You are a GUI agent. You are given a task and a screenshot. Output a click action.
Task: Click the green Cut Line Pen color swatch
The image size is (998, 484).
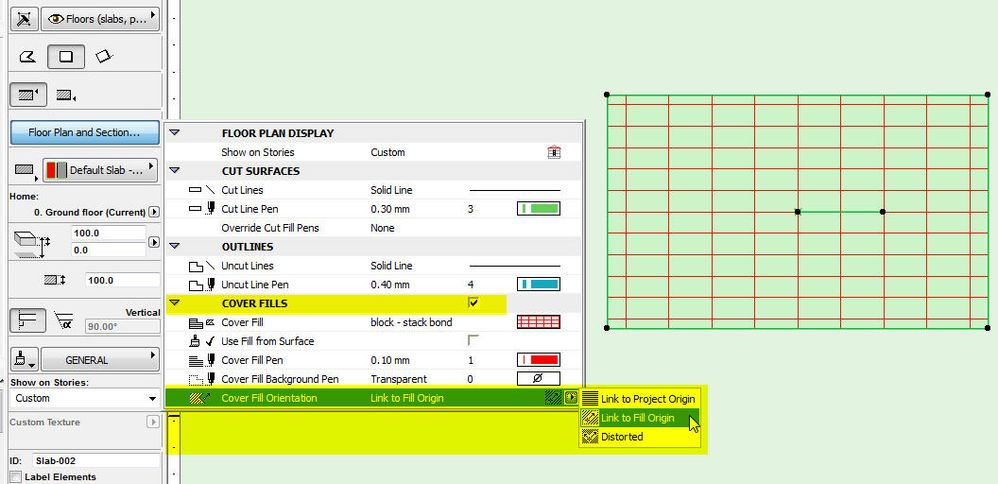click(538, 208)
